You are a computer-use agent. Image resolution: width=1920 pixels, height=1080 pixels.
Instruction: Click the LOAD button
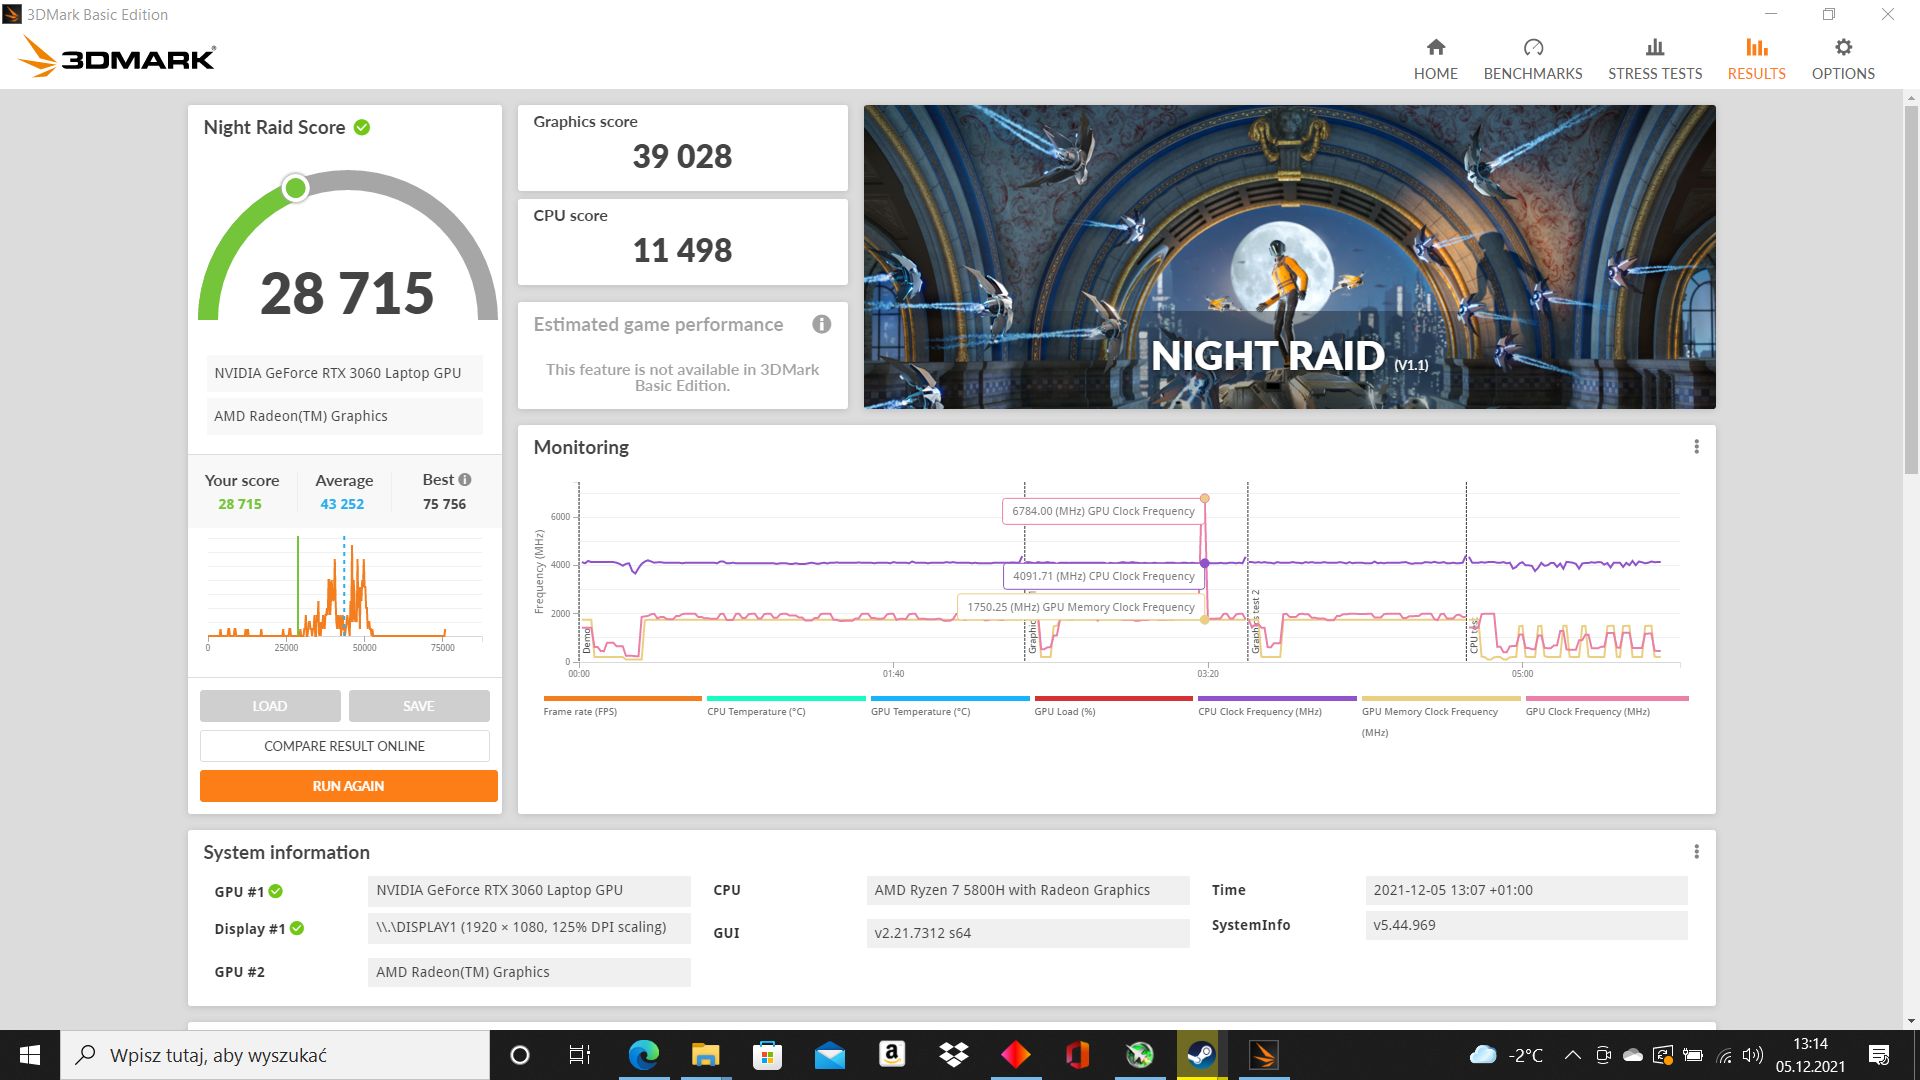click(270, 706)
